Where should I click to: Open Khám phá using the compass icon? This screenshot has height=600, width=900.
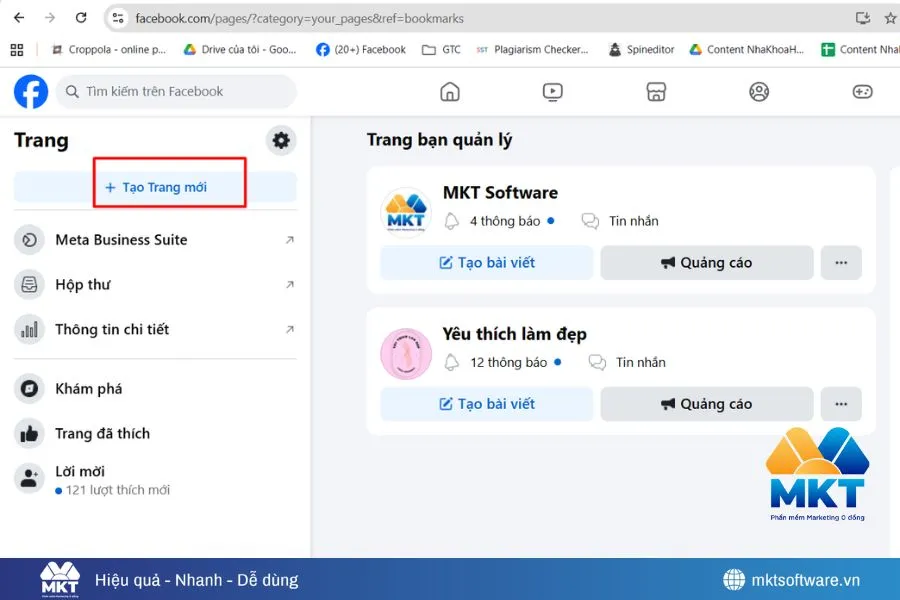[x=27, y=388]
